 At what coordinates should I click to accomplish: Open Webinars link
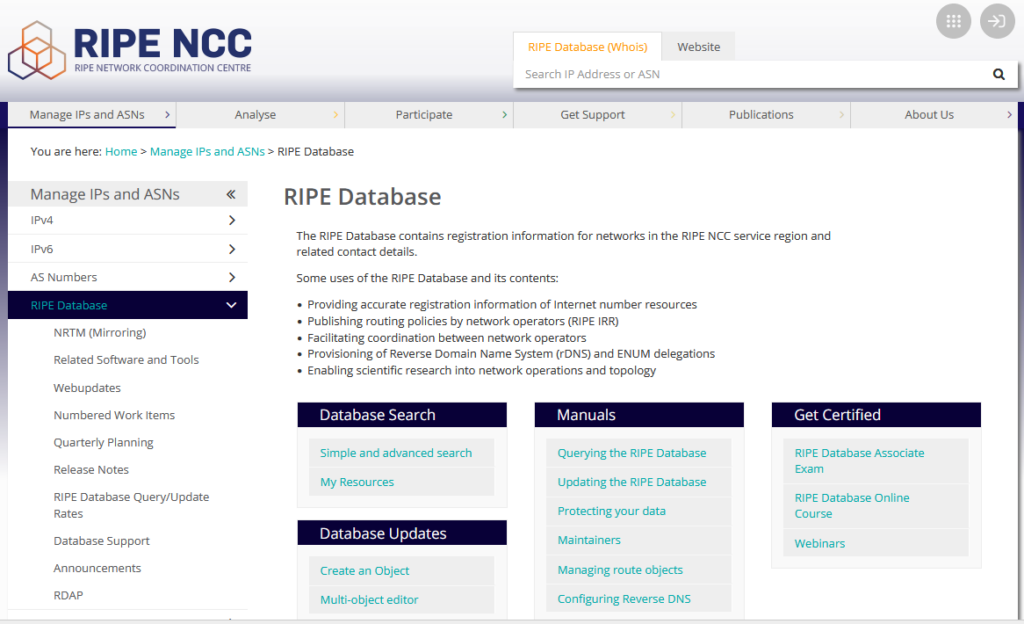pos(820,544)
